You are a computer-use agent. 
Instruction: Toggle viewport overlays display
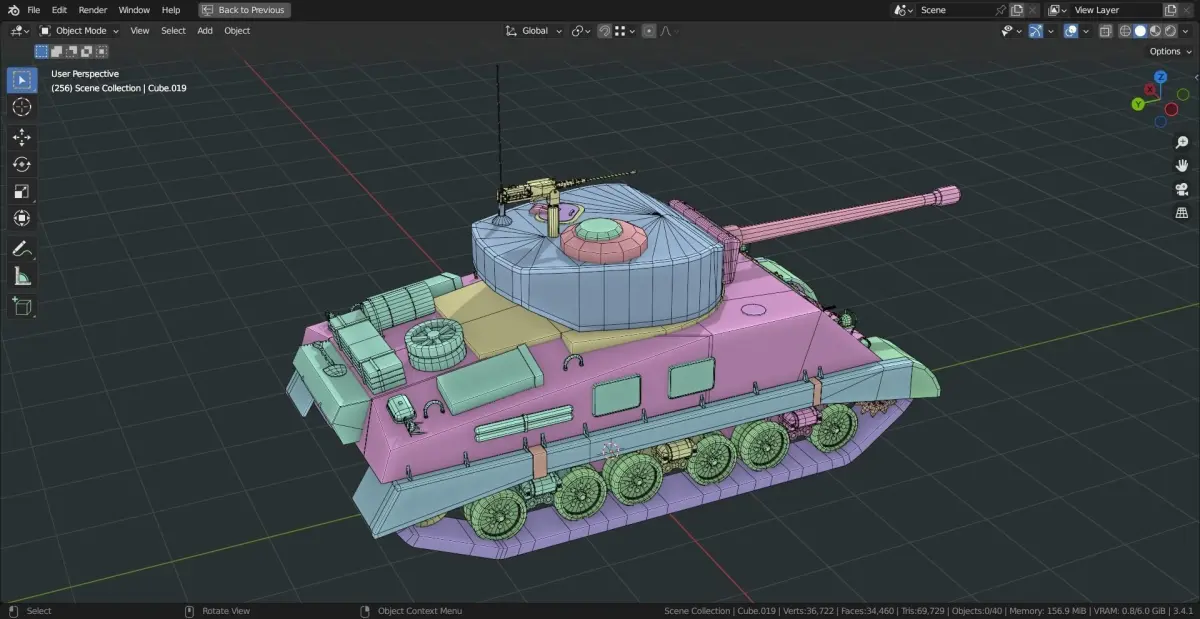pyautogui.click(x=1071, y=31)
